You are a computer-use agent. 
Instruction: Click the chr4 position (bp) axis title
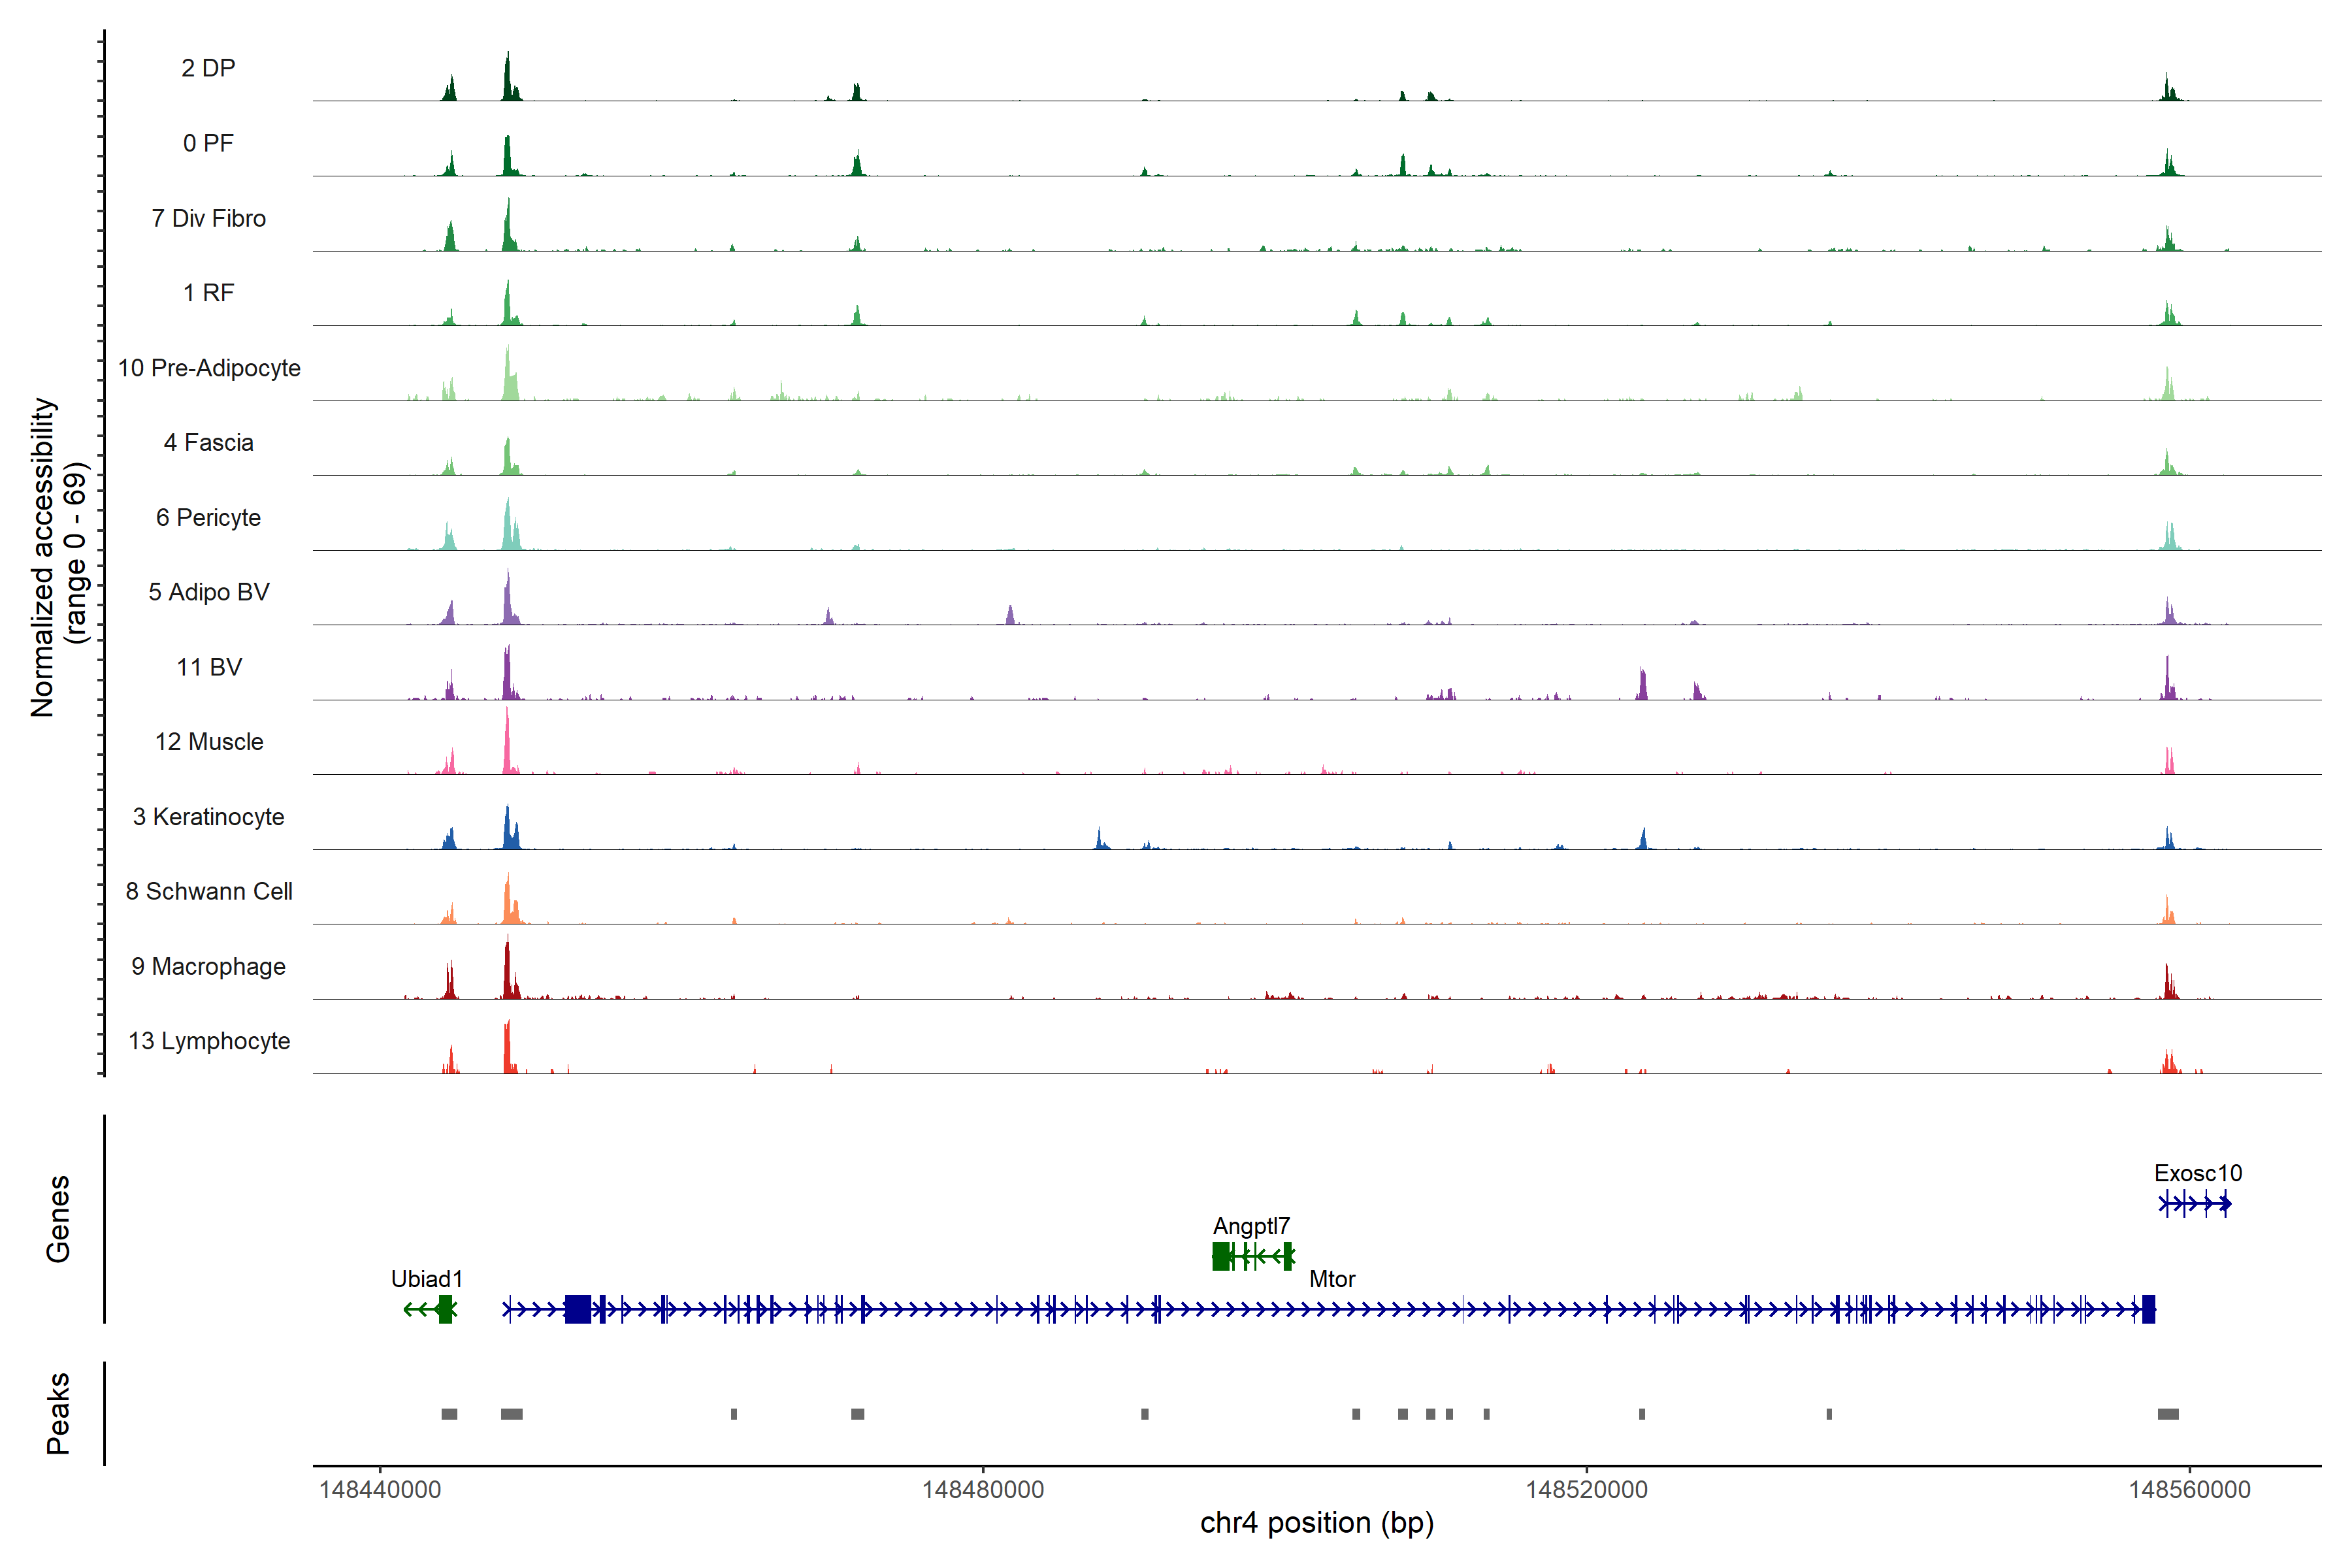(x=1316, y=1523)
